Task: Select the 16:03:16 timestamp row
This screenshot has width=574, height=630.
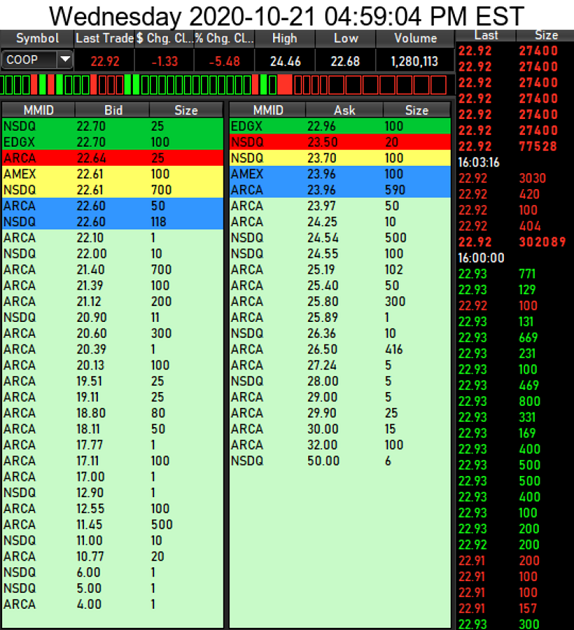Action: tap(515, 162)
